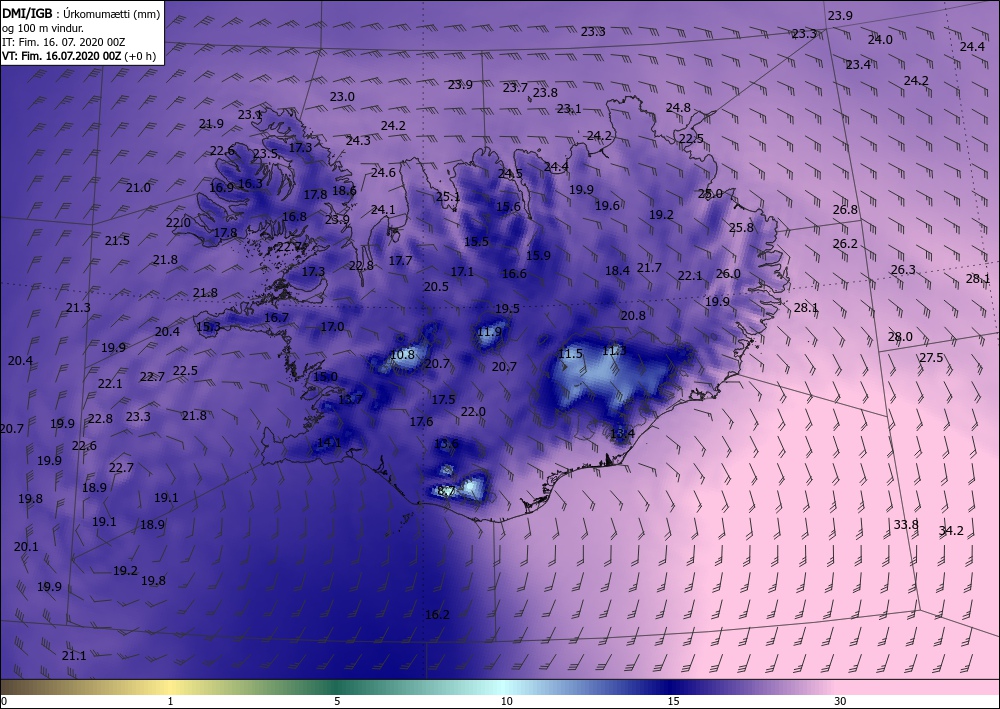The image size is (1000, 709).
Task: Click the map value 23.0
Action: 342,97
